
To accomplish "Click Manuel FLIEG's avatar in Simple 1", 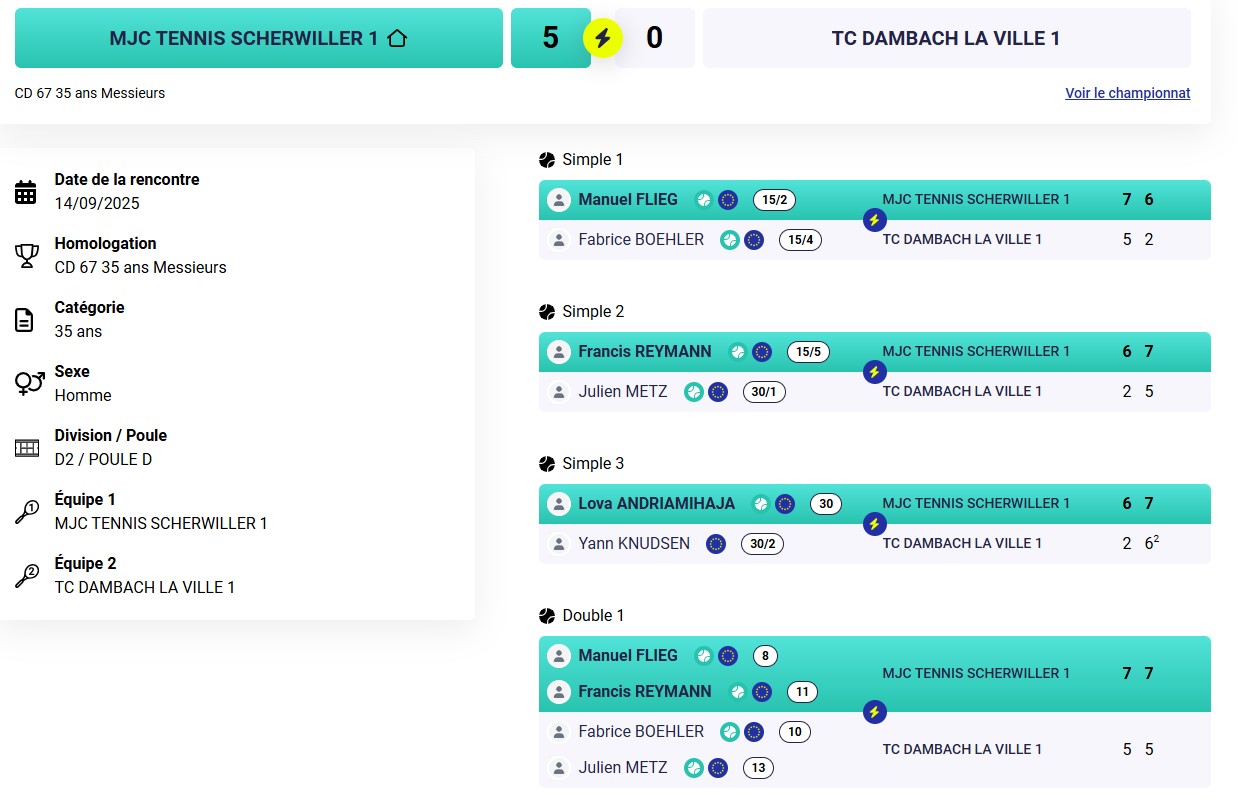I will (558, 200).
